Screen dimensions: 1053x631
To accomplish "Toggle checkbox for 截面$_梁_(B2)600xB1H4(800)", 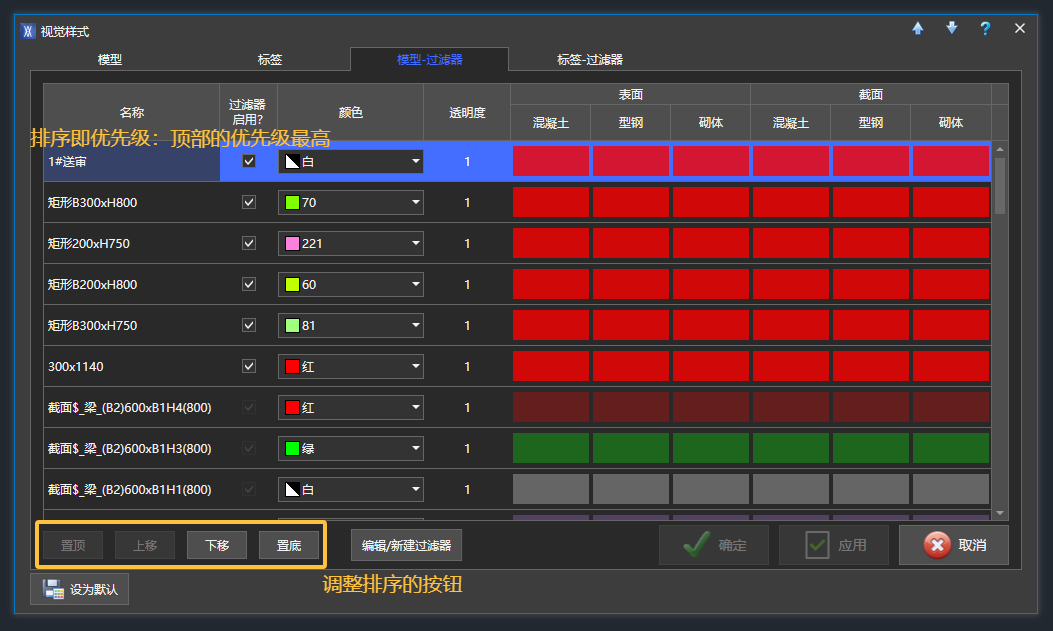I will click(248, 407).
